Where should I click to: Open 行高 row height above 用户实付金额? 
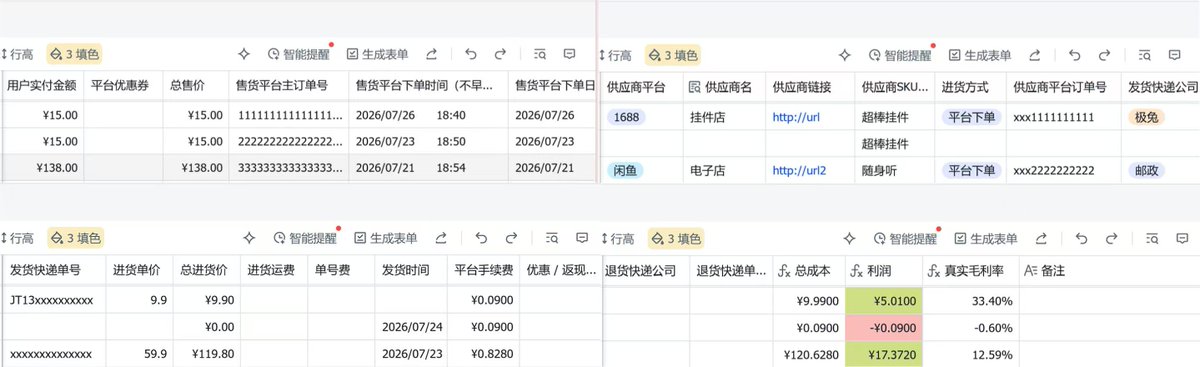(18, 55)
